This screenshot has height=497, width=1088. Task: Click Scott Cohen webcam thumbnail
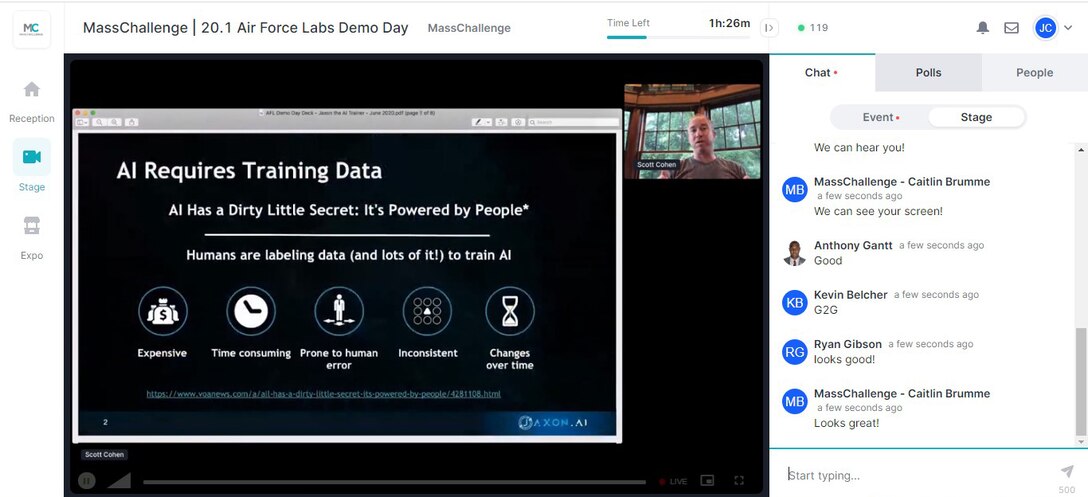(692, 131)
